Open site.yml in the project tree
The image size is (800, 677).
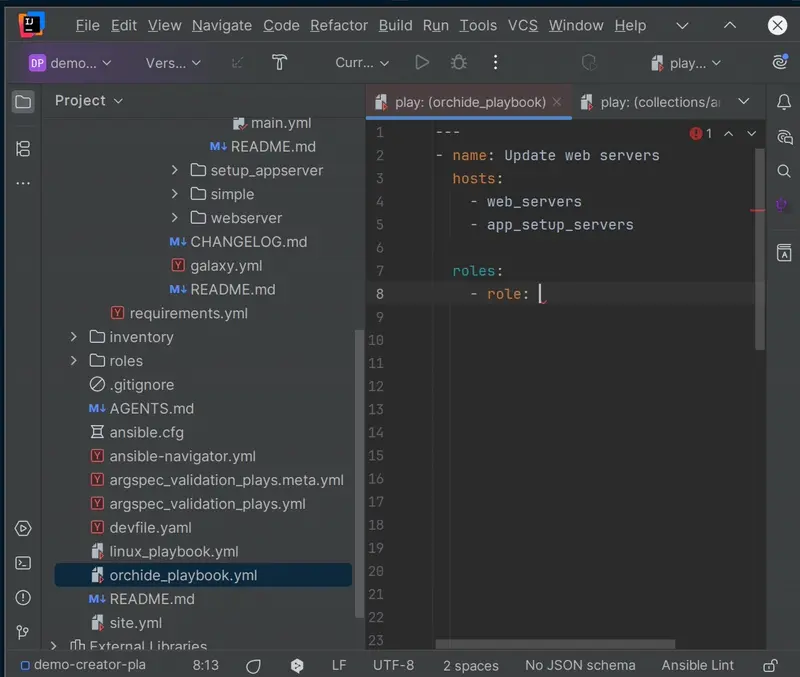tap(135, 623)
